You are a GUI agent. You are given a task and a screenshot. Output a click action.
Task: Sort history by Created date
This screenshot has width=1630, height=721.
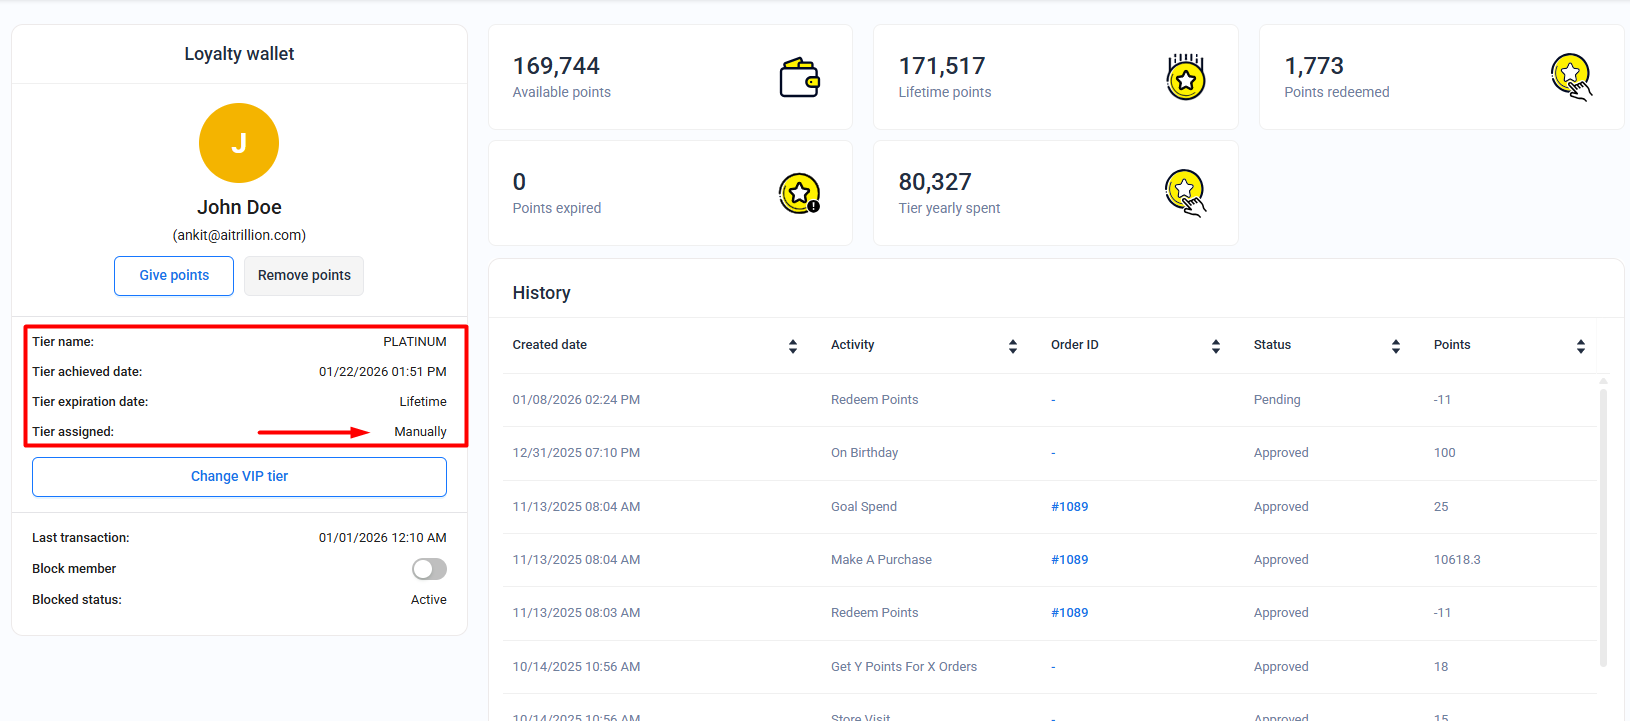pyautogui.click(x=793, y=346)
